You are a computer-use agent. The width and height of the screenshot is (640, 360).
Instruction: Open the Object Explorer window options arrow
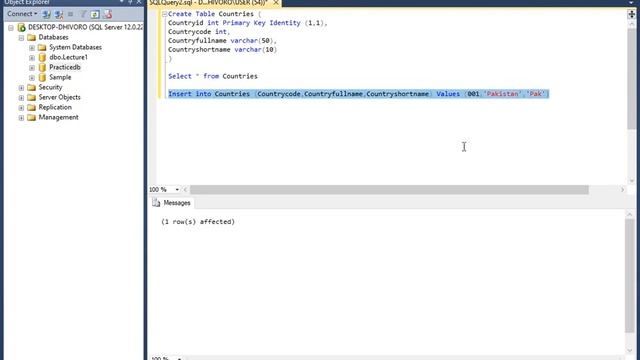[x=122, y=2]
